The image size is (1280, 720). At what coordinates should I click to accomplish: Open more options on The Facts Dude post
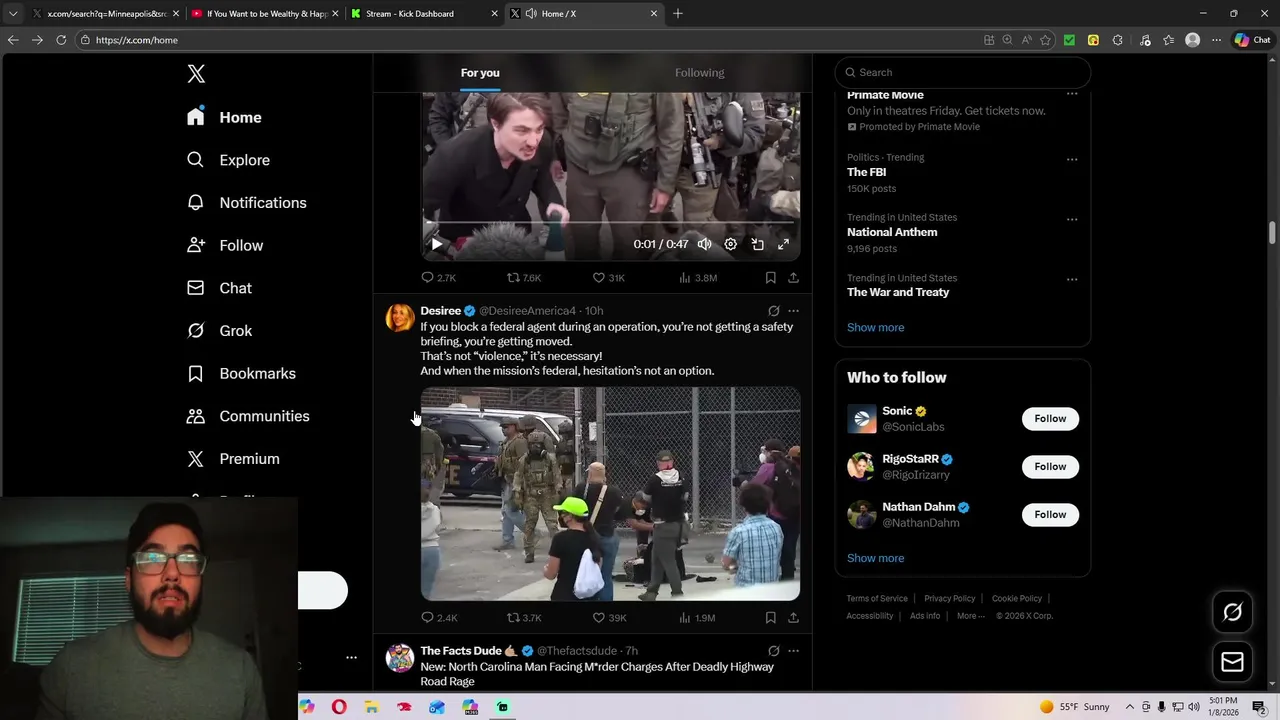point(793,651)
